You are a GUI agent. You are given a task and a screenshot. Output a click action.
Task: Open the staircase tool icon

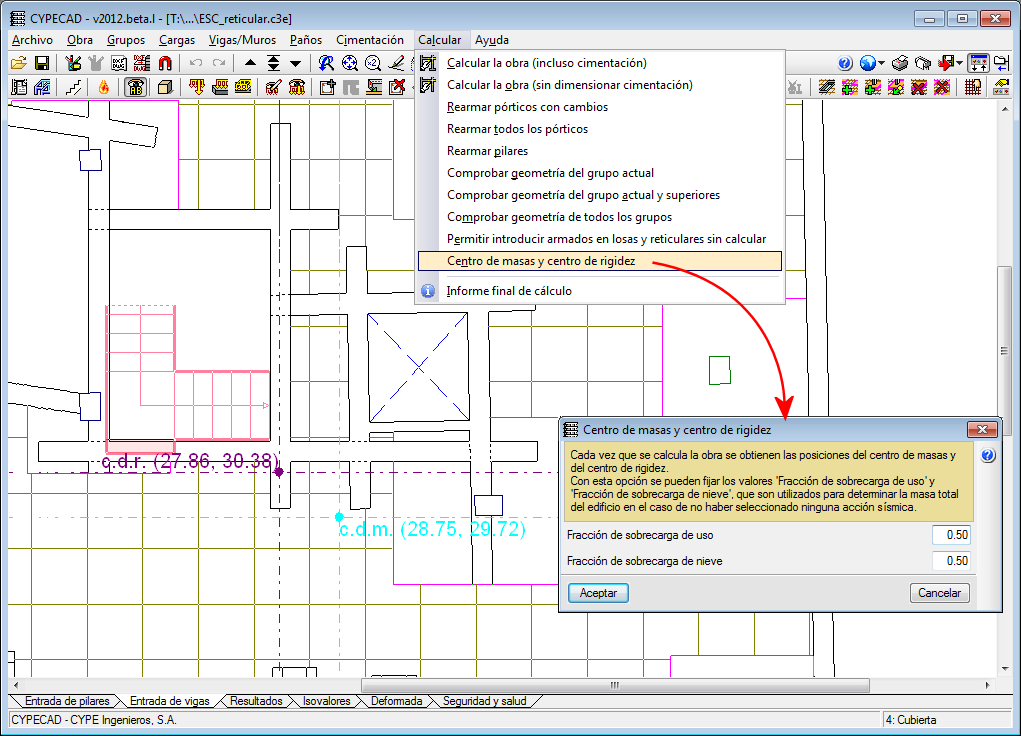coord(74,87)
